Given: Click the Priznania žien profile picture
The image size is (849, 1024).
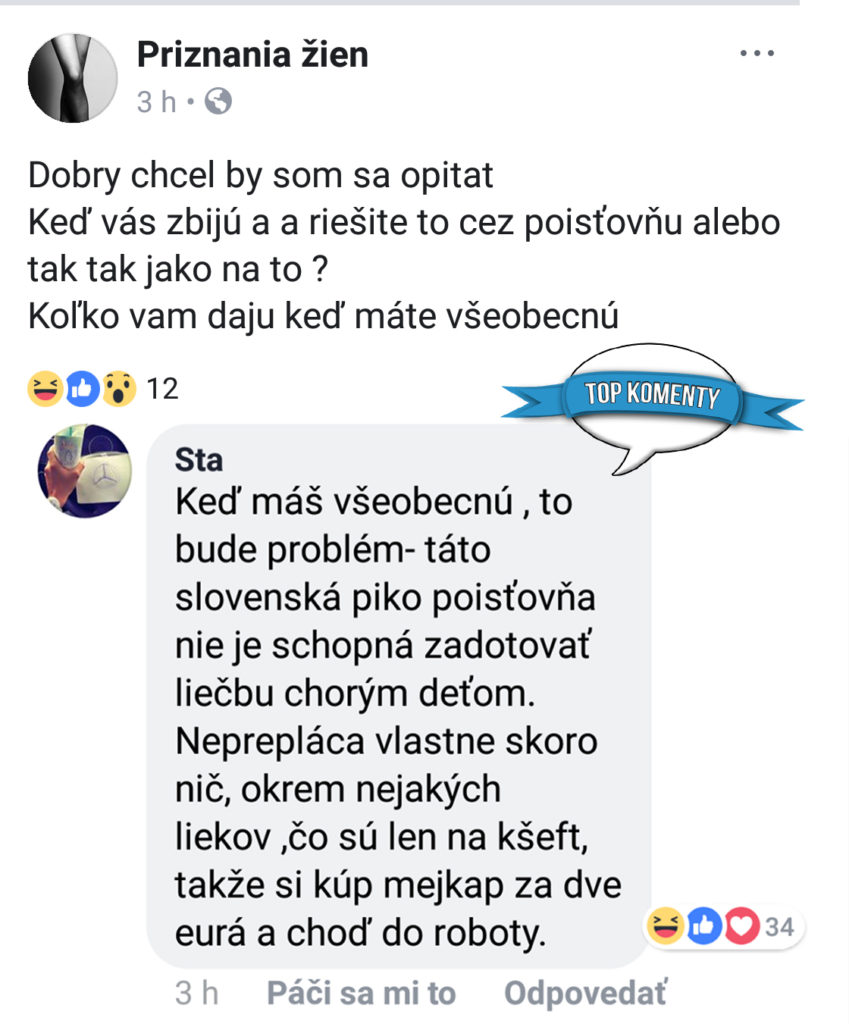Looking at the screenshot, I should pos(72,78).
